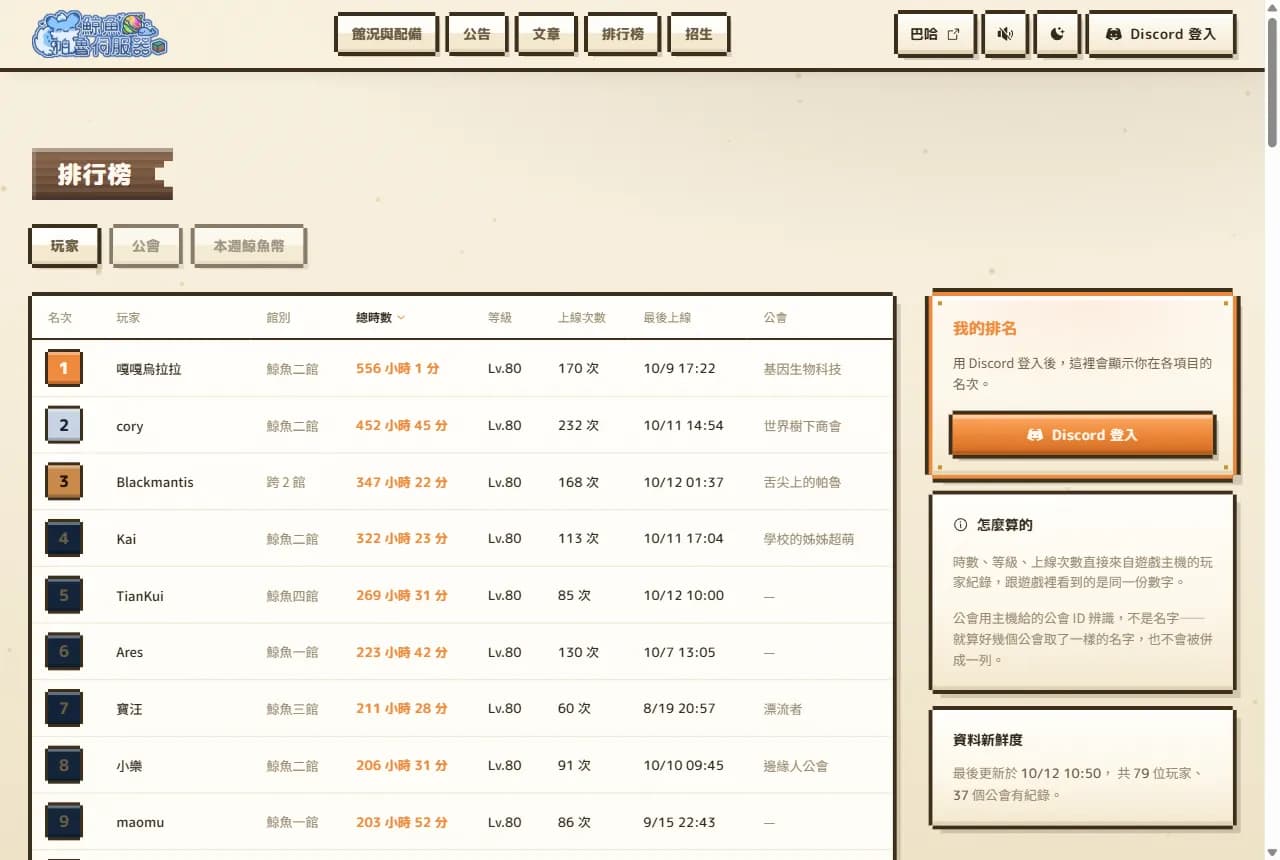Click guild name 舌尖上的帕魯

[802, 482]
